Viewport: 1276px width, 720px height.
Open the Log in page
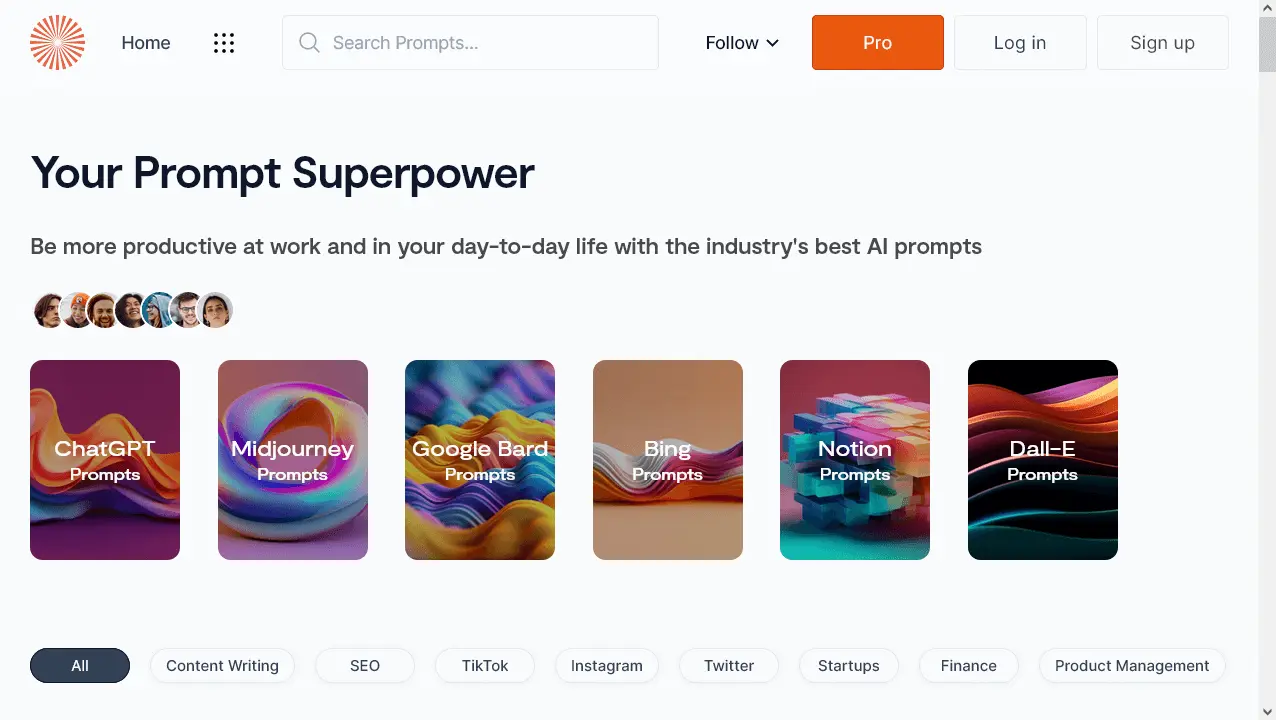(x=1019, y=43)
